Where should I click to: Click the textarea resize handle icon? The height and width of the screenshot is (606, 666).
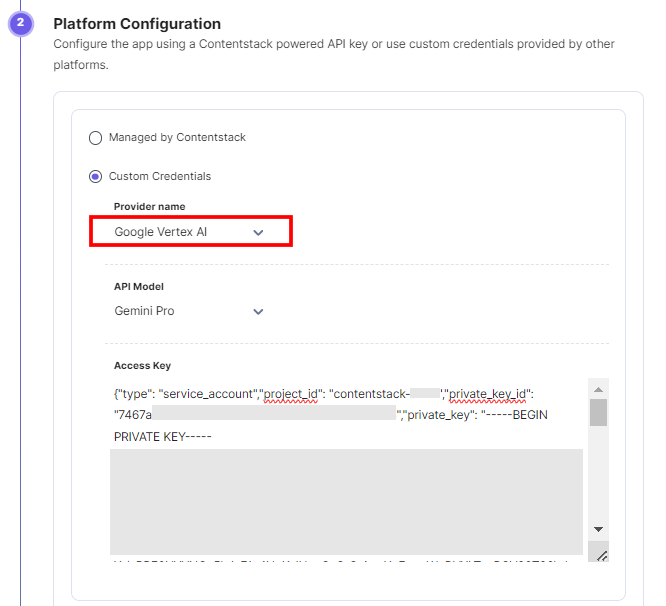tap(601, 555)
